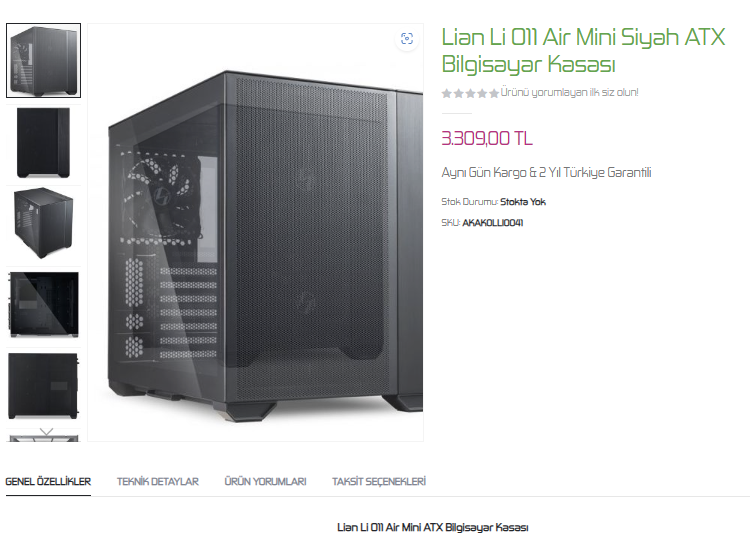The image size is (750, 558).
Task: Click the first rating star
Action: click(447, 93)
